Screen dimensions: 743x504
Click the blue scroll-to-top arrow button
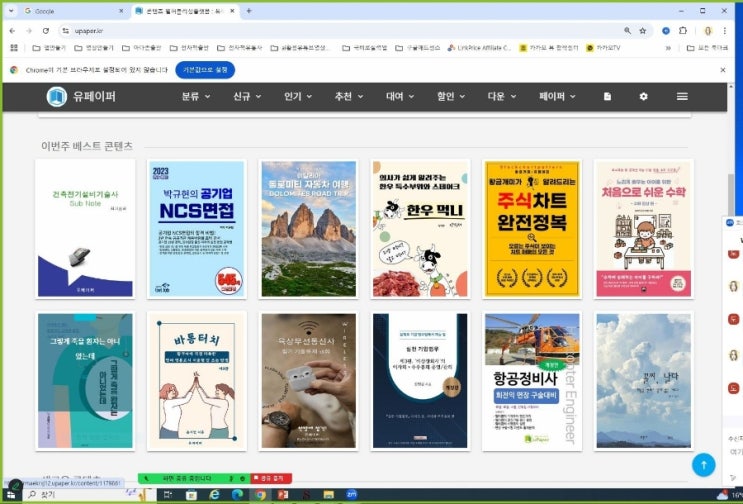tap(703, 465)
